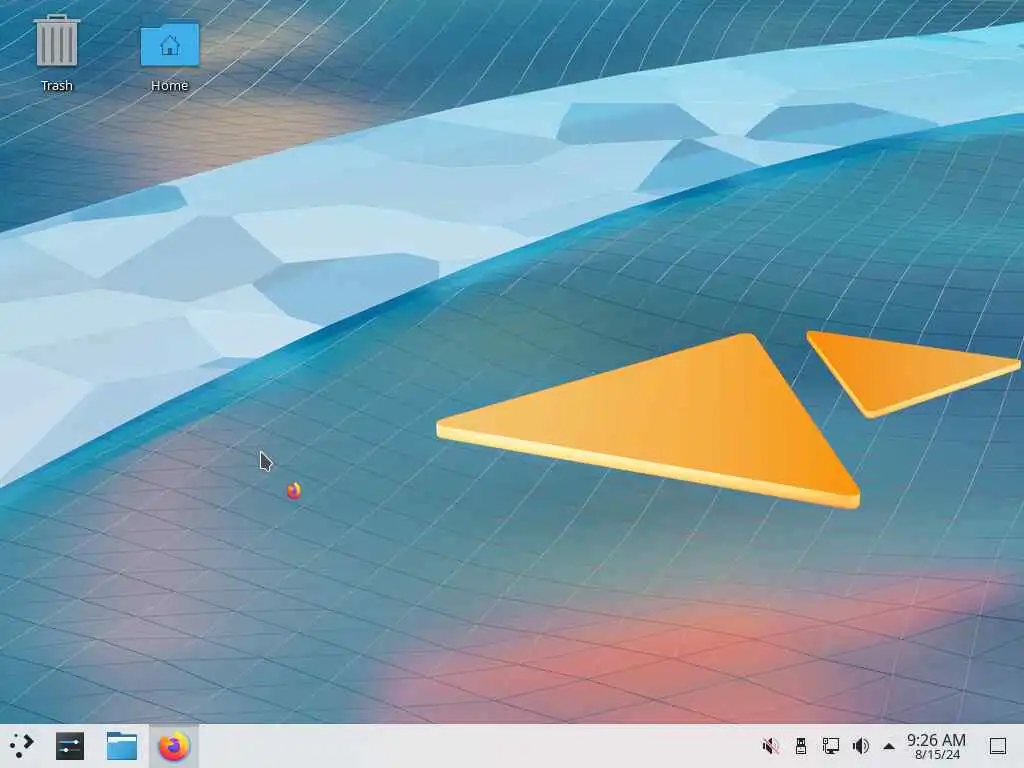Open the audio volume speaker tray icon
Screen dimensions: 1024x768
(861, 746)
